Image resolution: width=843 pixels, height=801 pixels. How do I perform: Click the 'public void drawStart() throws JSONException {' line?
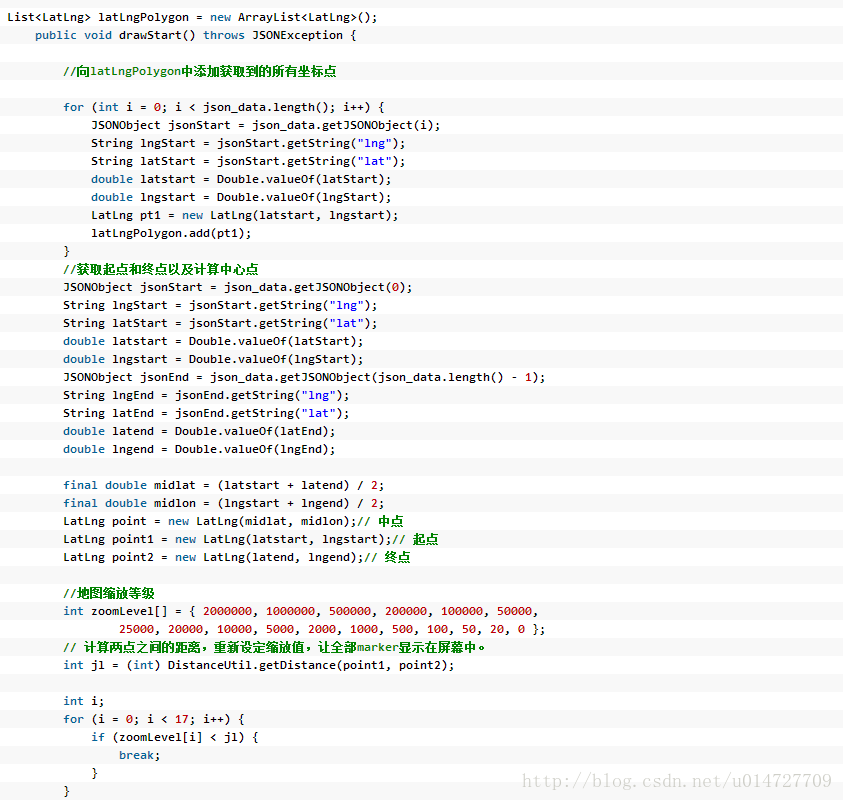coord(195,35)
